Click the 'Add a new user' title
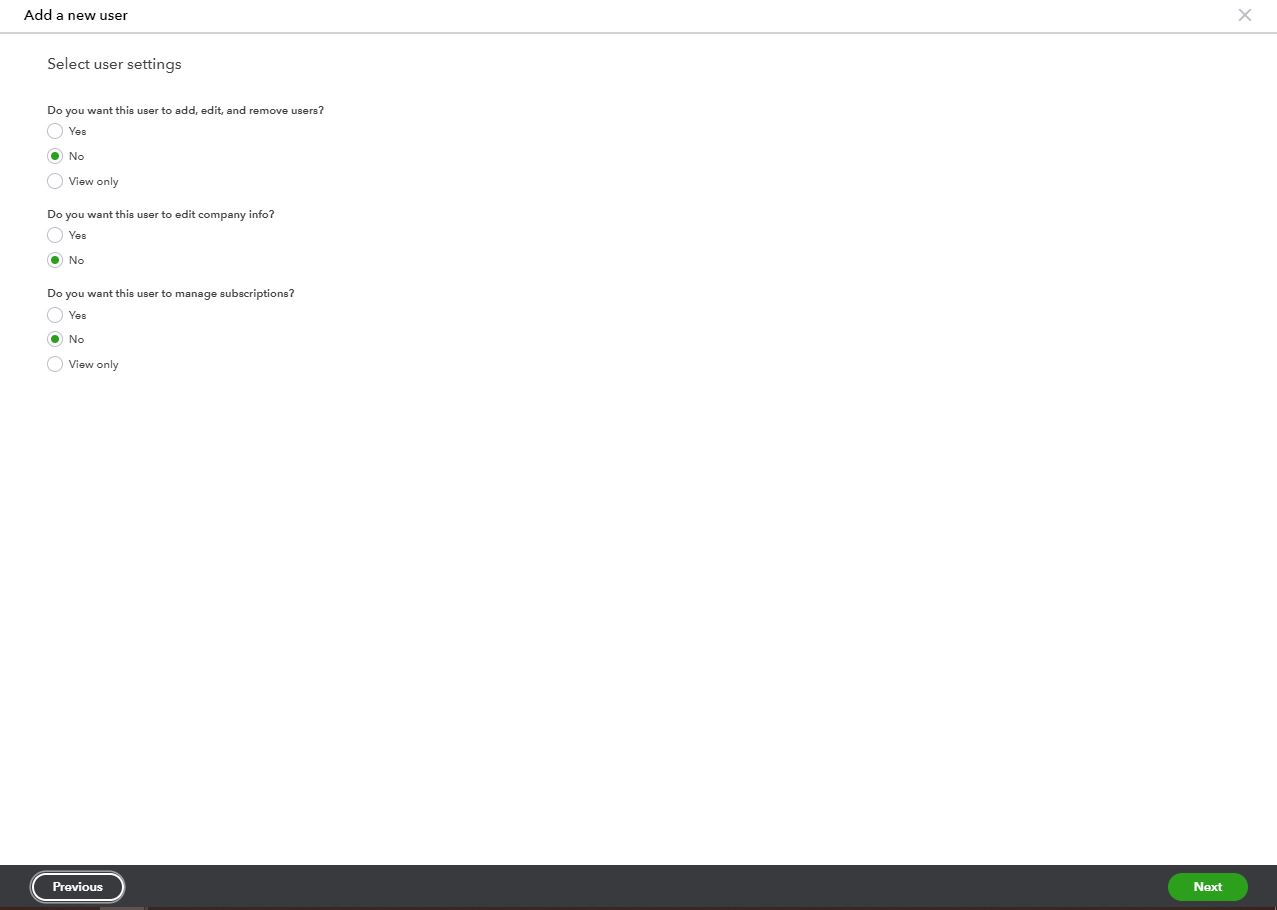1277x910 pixels. 76,15
